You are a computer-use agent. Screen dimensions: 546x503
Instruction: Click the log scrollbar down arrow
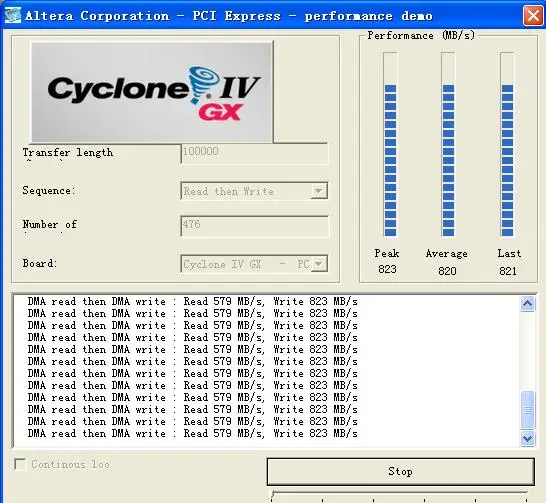527,438
